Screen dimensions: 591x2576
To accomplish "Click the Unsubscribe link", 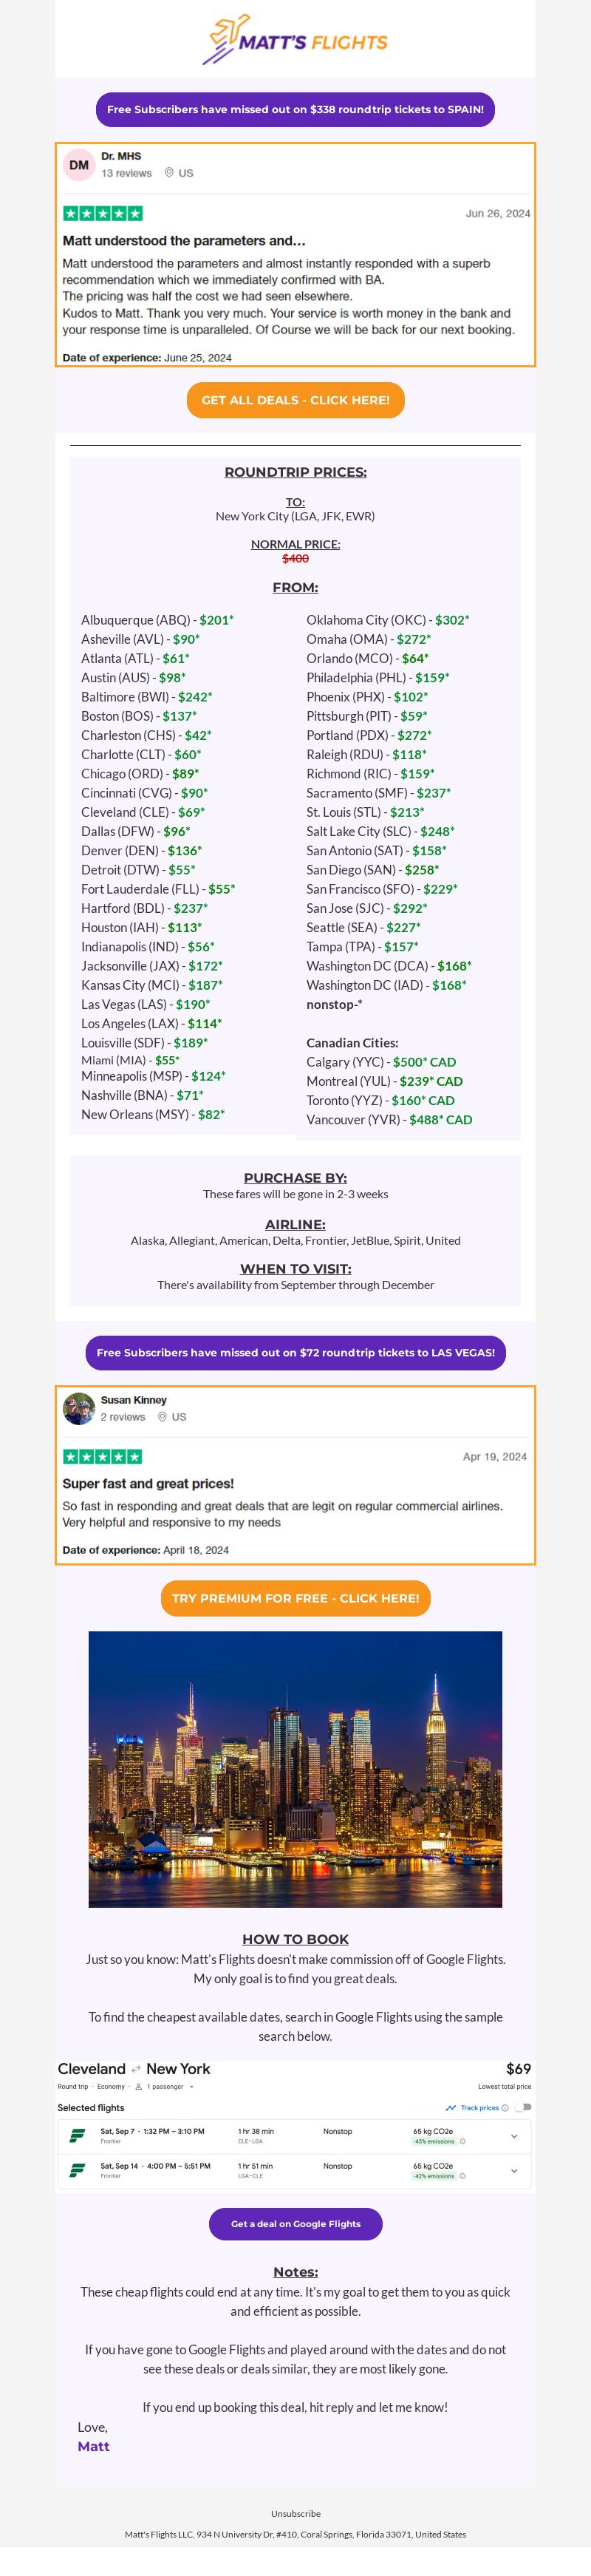I will pos(295,2513).
